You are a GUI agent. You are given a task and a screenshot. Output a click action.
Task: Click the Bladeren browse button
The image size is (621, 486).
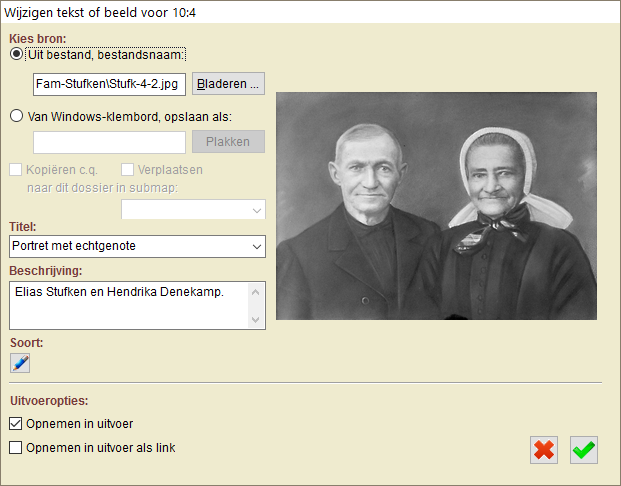(229, 84)
